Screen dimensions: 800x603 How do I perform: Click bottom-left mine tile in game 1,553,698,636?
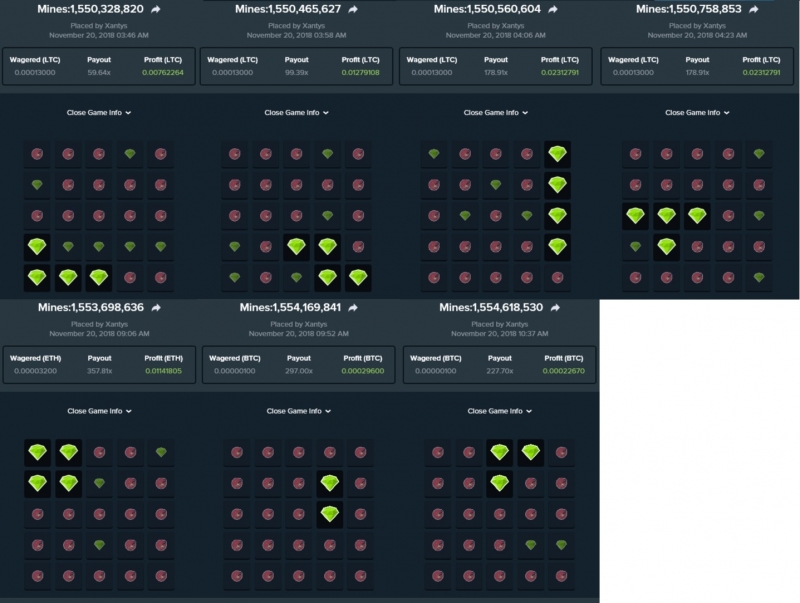[38, 576]
